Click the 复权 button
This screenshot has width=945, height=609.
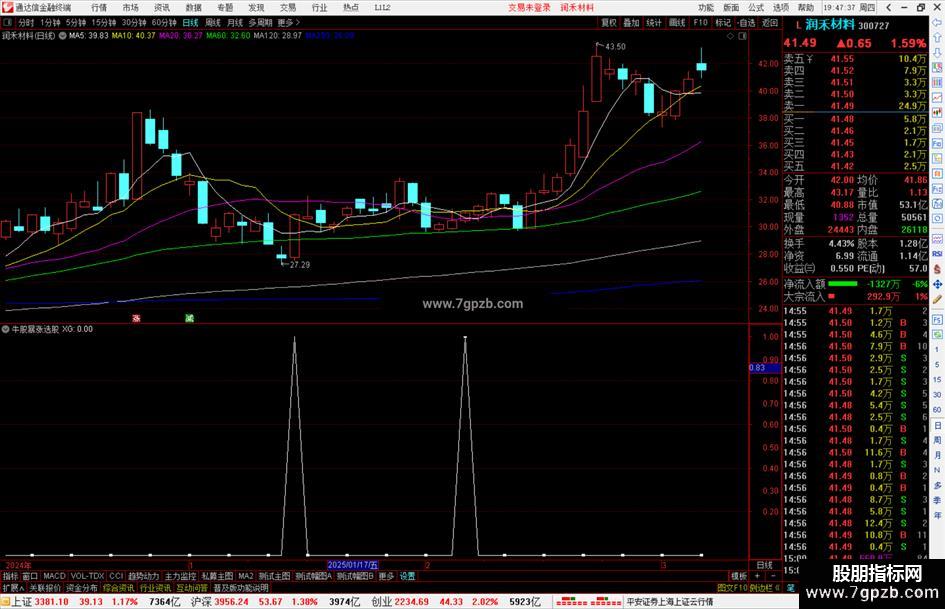coord(609,23)
